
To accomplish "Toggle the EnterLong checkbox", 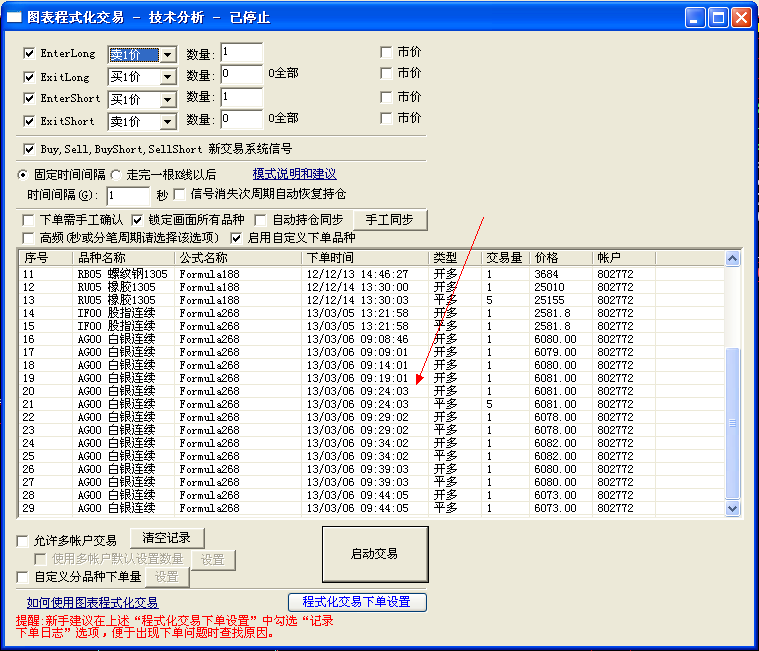I will [x=29, y=53].
